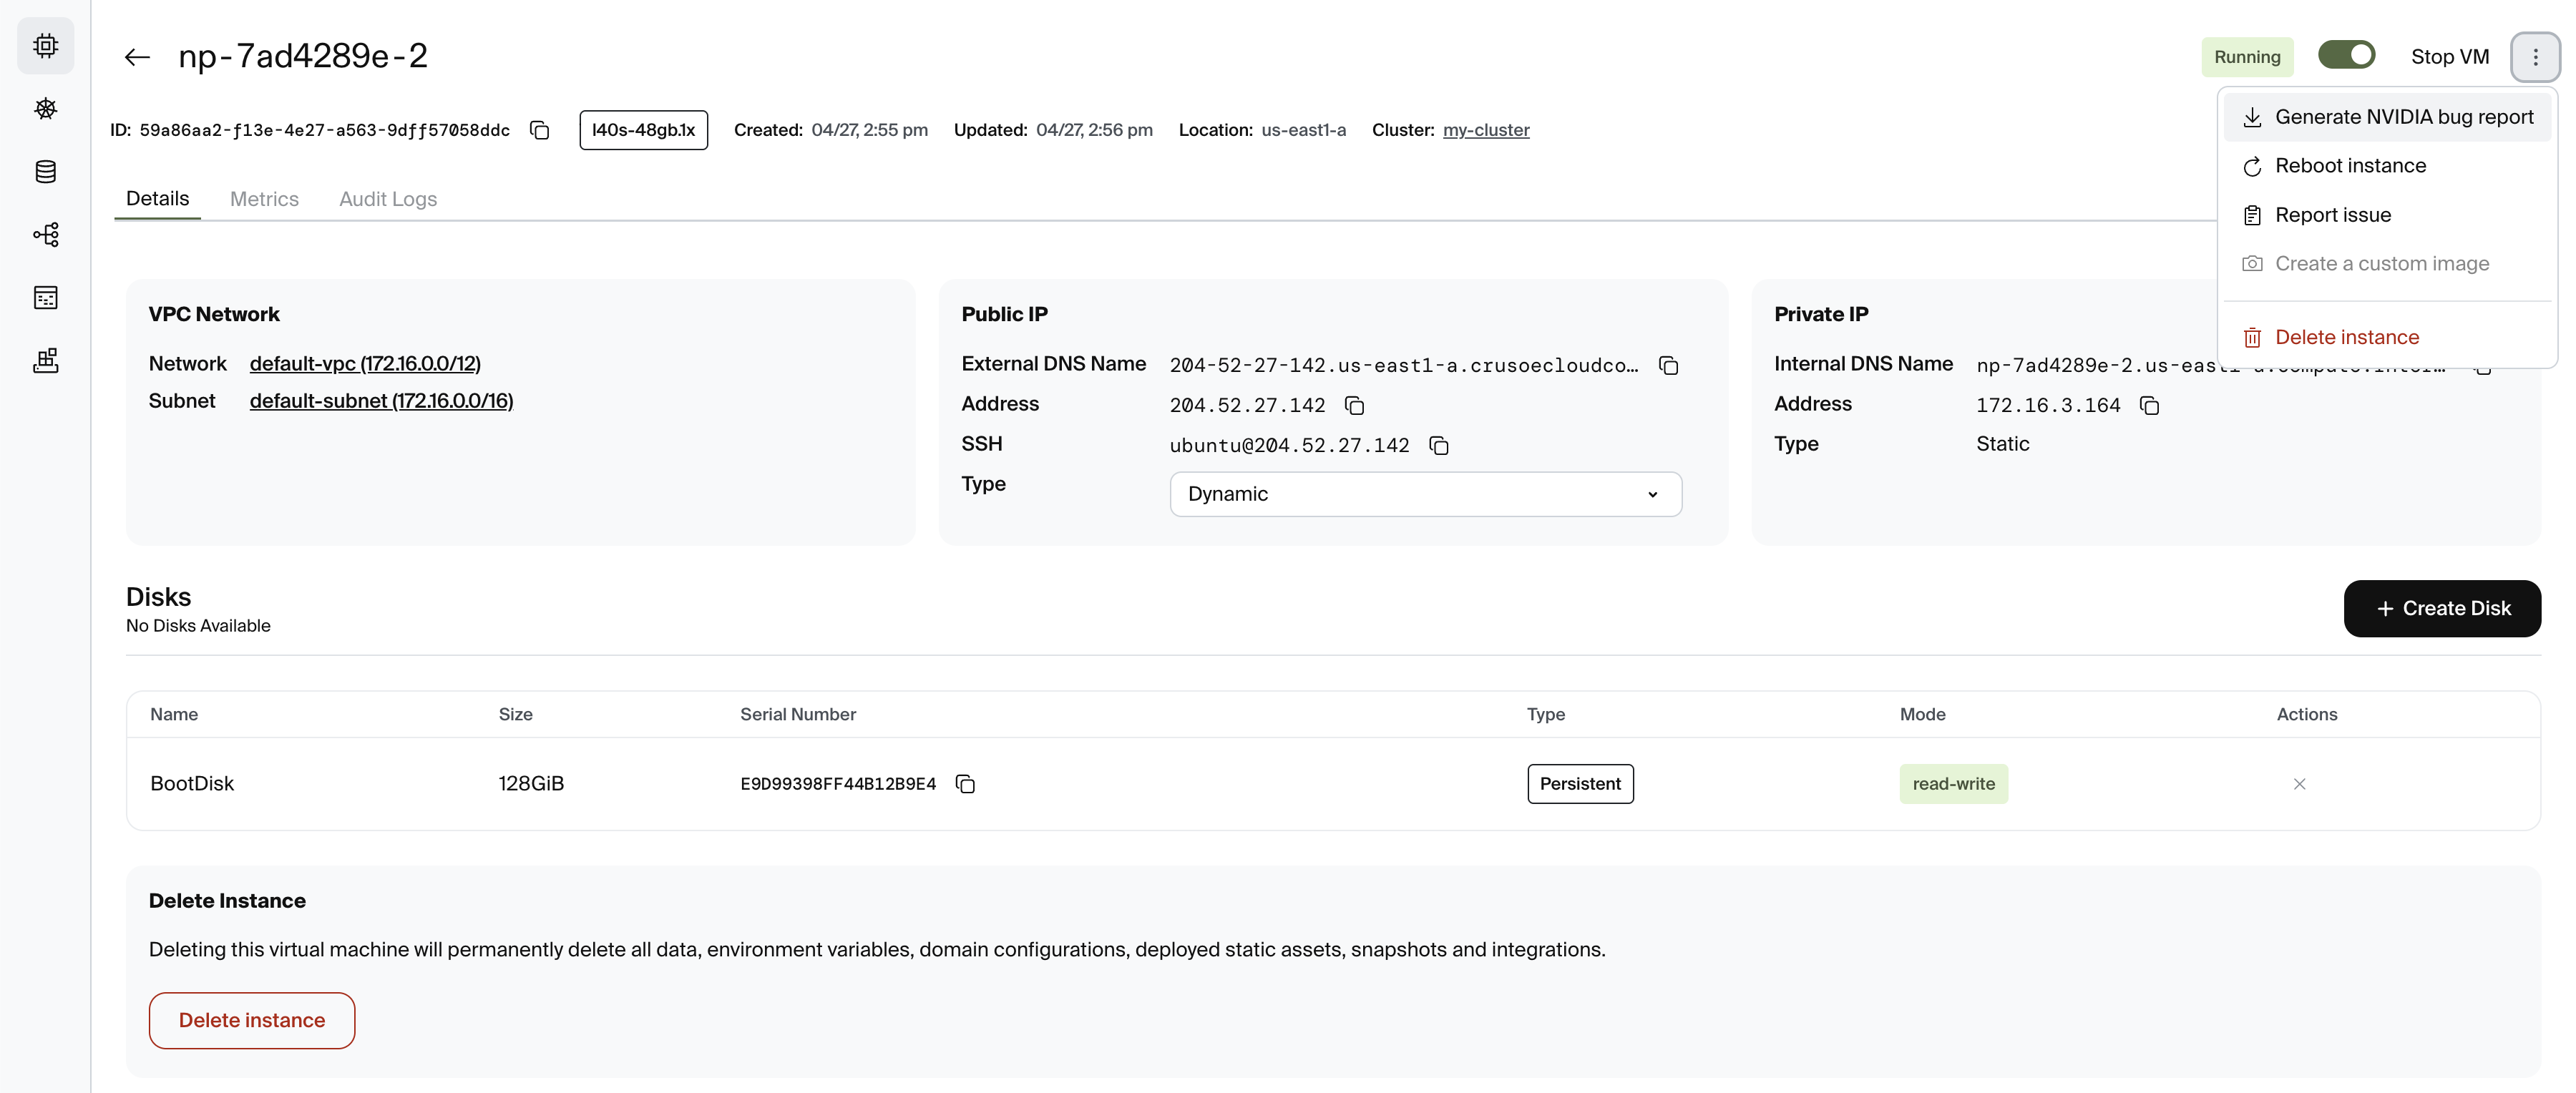Click the Size column header
Viewport: 2576px width, 1093px height.
(x=515, y=714)
